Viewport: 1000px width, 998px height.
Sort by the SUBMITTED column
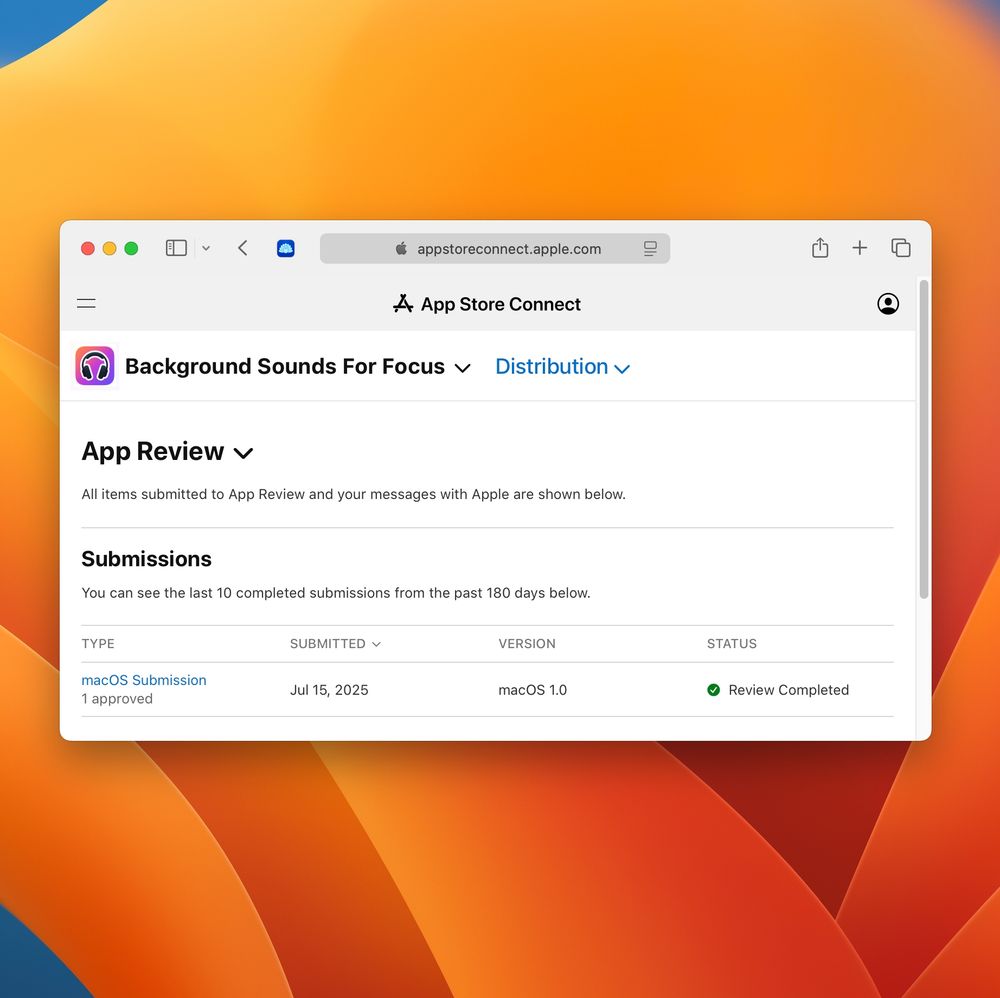335,643
